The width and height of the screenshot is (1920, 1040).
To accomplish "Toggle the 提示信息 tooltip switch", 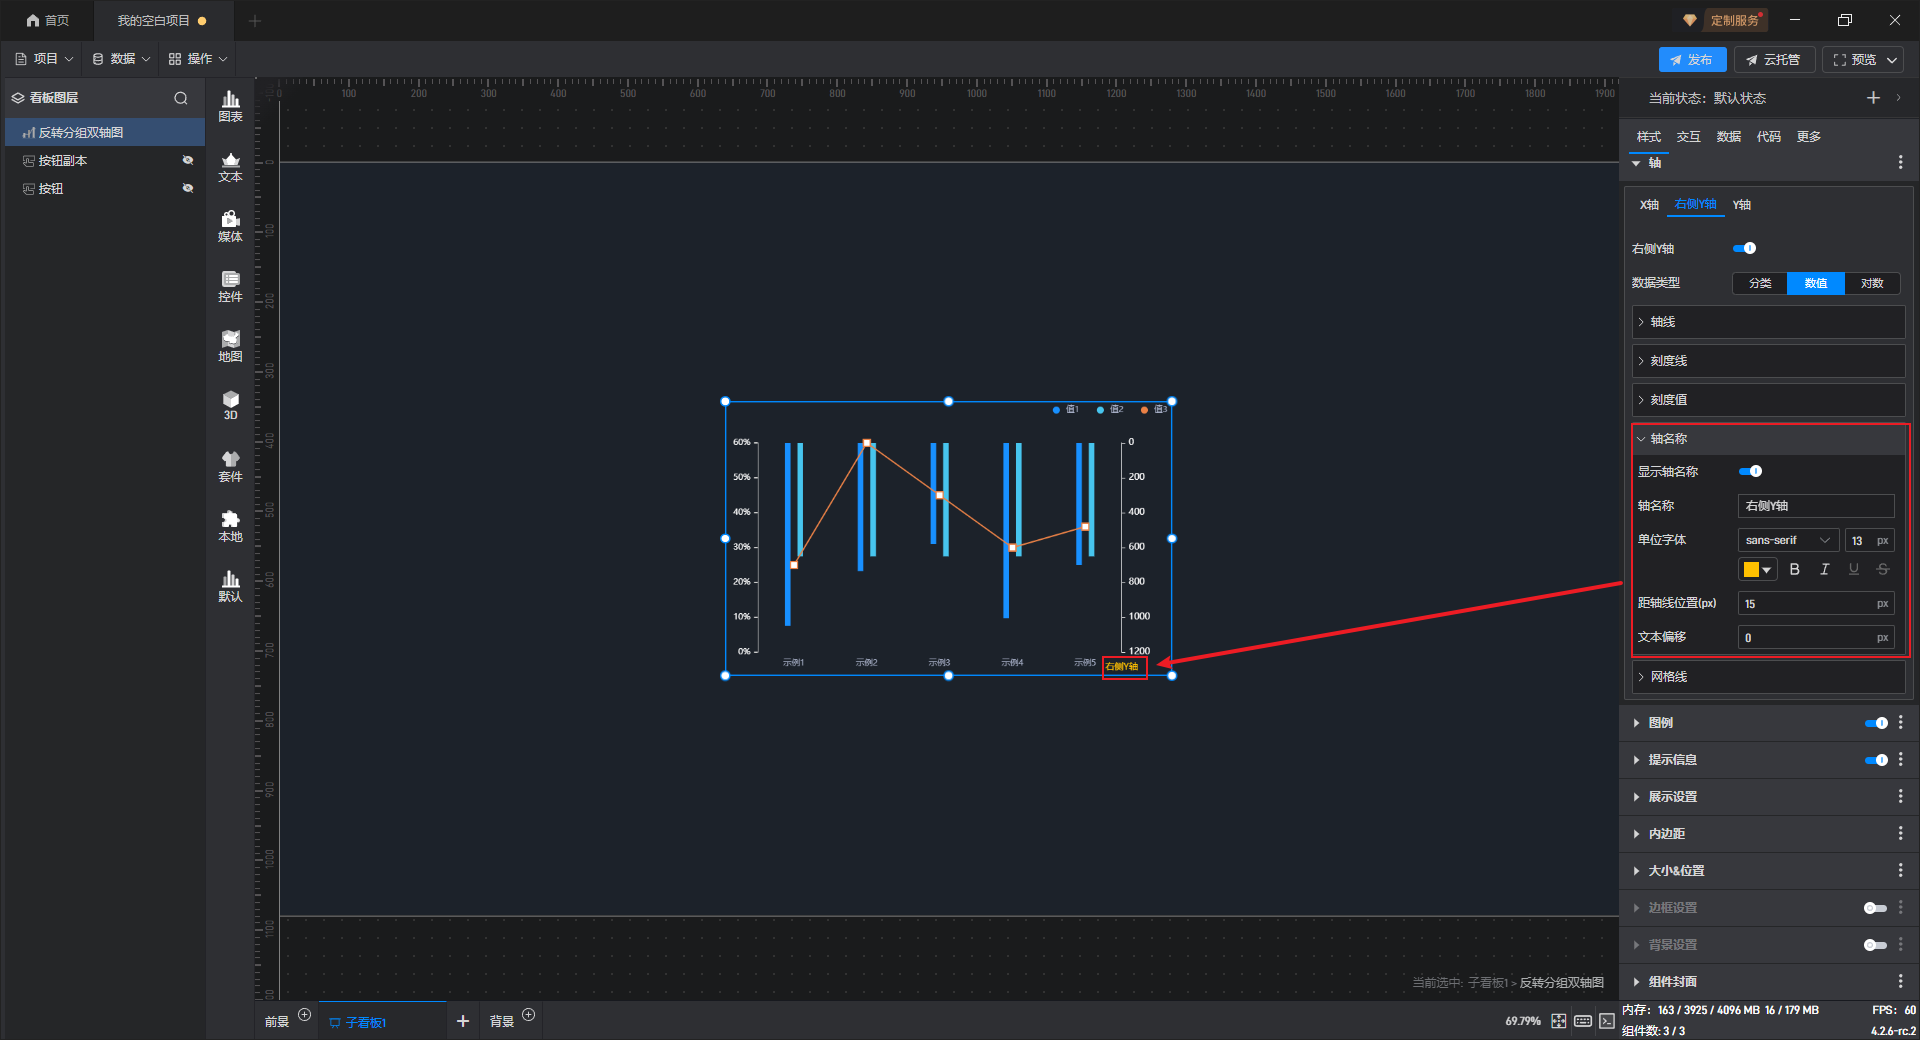I will [1876, 760].
